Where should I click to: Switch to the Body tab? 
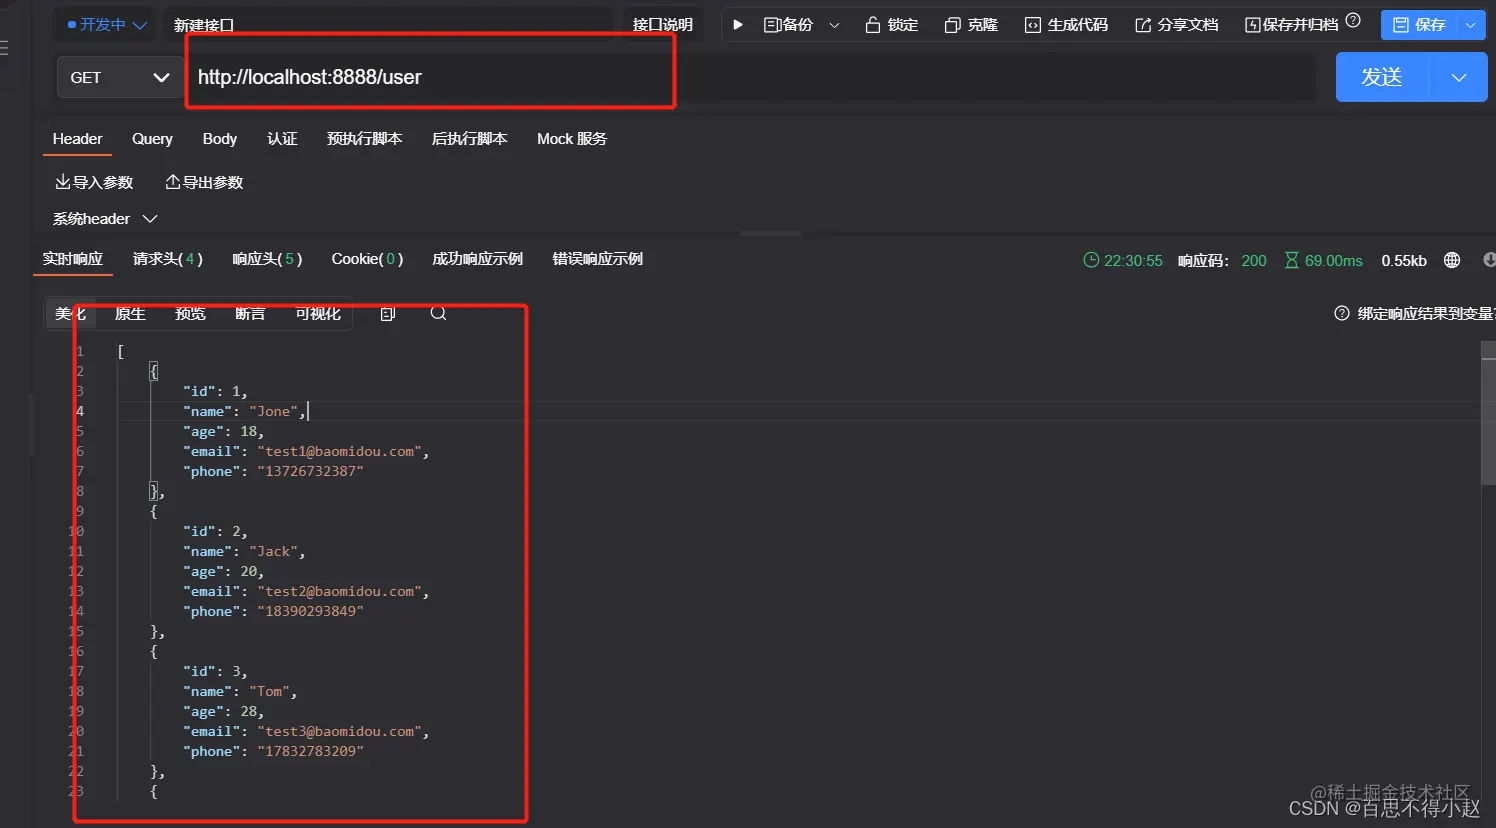tap(220, 139)
